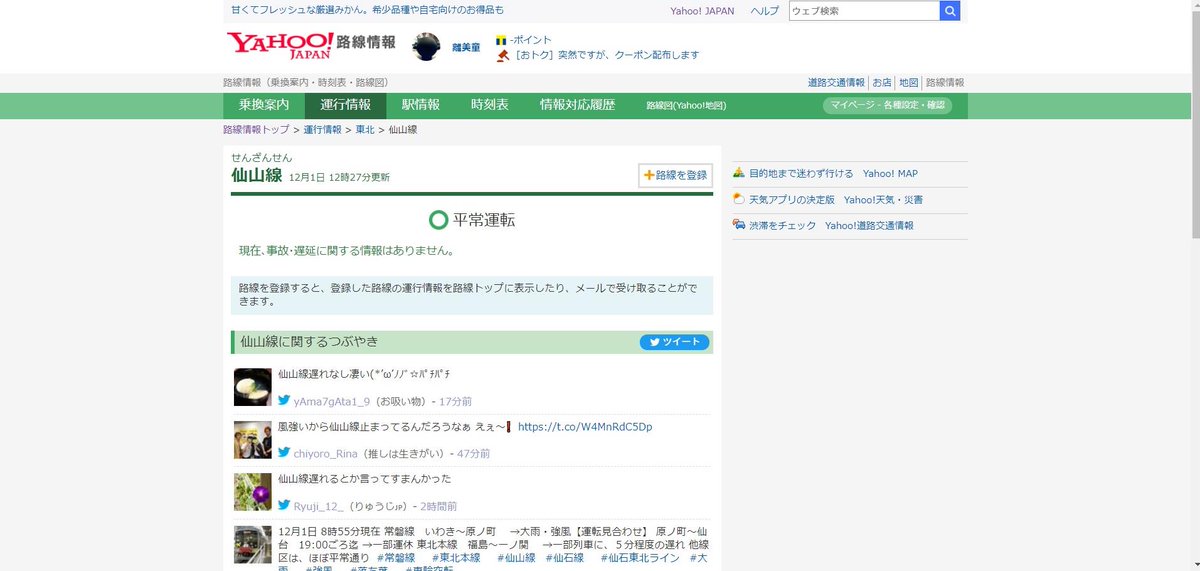Click the Twitter bird icon beside Ryuji_12_
The image size is (1200, 571).
pyautogui.click(x=284, y=505)
